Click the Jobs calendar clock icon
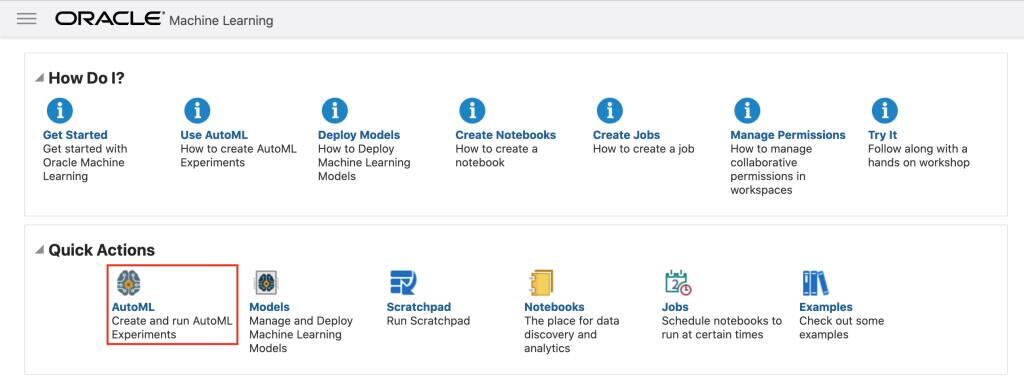Screen dimensions: 1024x382 pyautogui.click(x=678, y=283)
